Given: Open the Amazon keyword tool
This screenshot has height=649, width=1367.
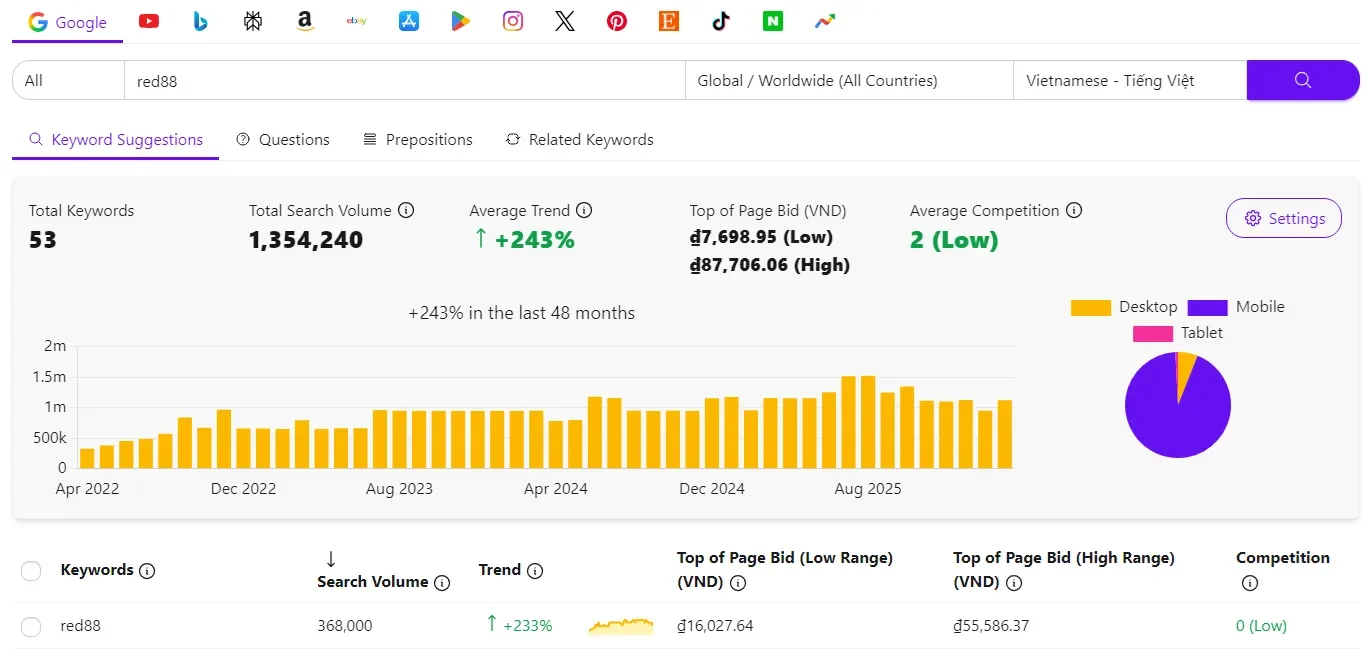Looking at the screenshot, I should (x=305, y=21).
